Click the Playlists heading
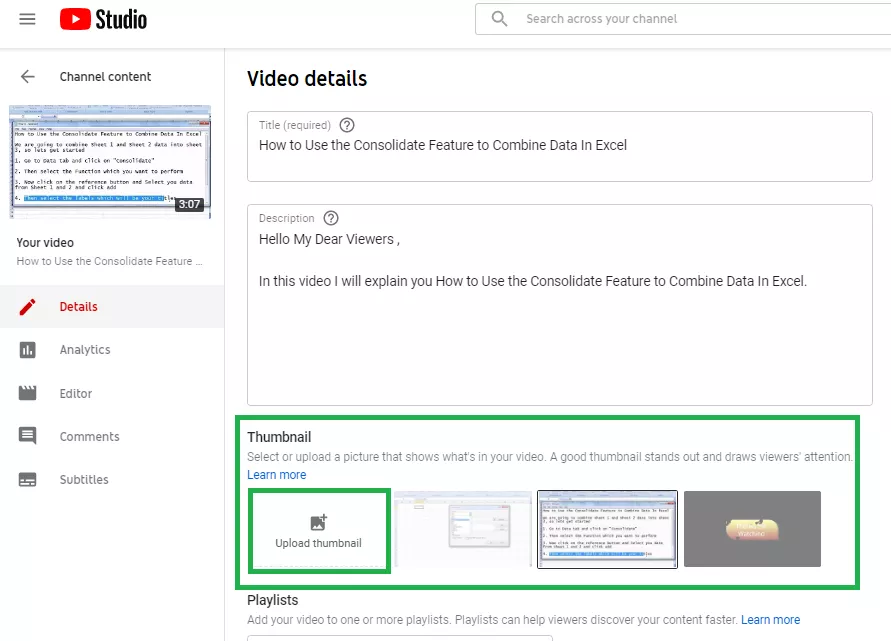The width and height of the screenshot is (891, 641). coord(273,600)
